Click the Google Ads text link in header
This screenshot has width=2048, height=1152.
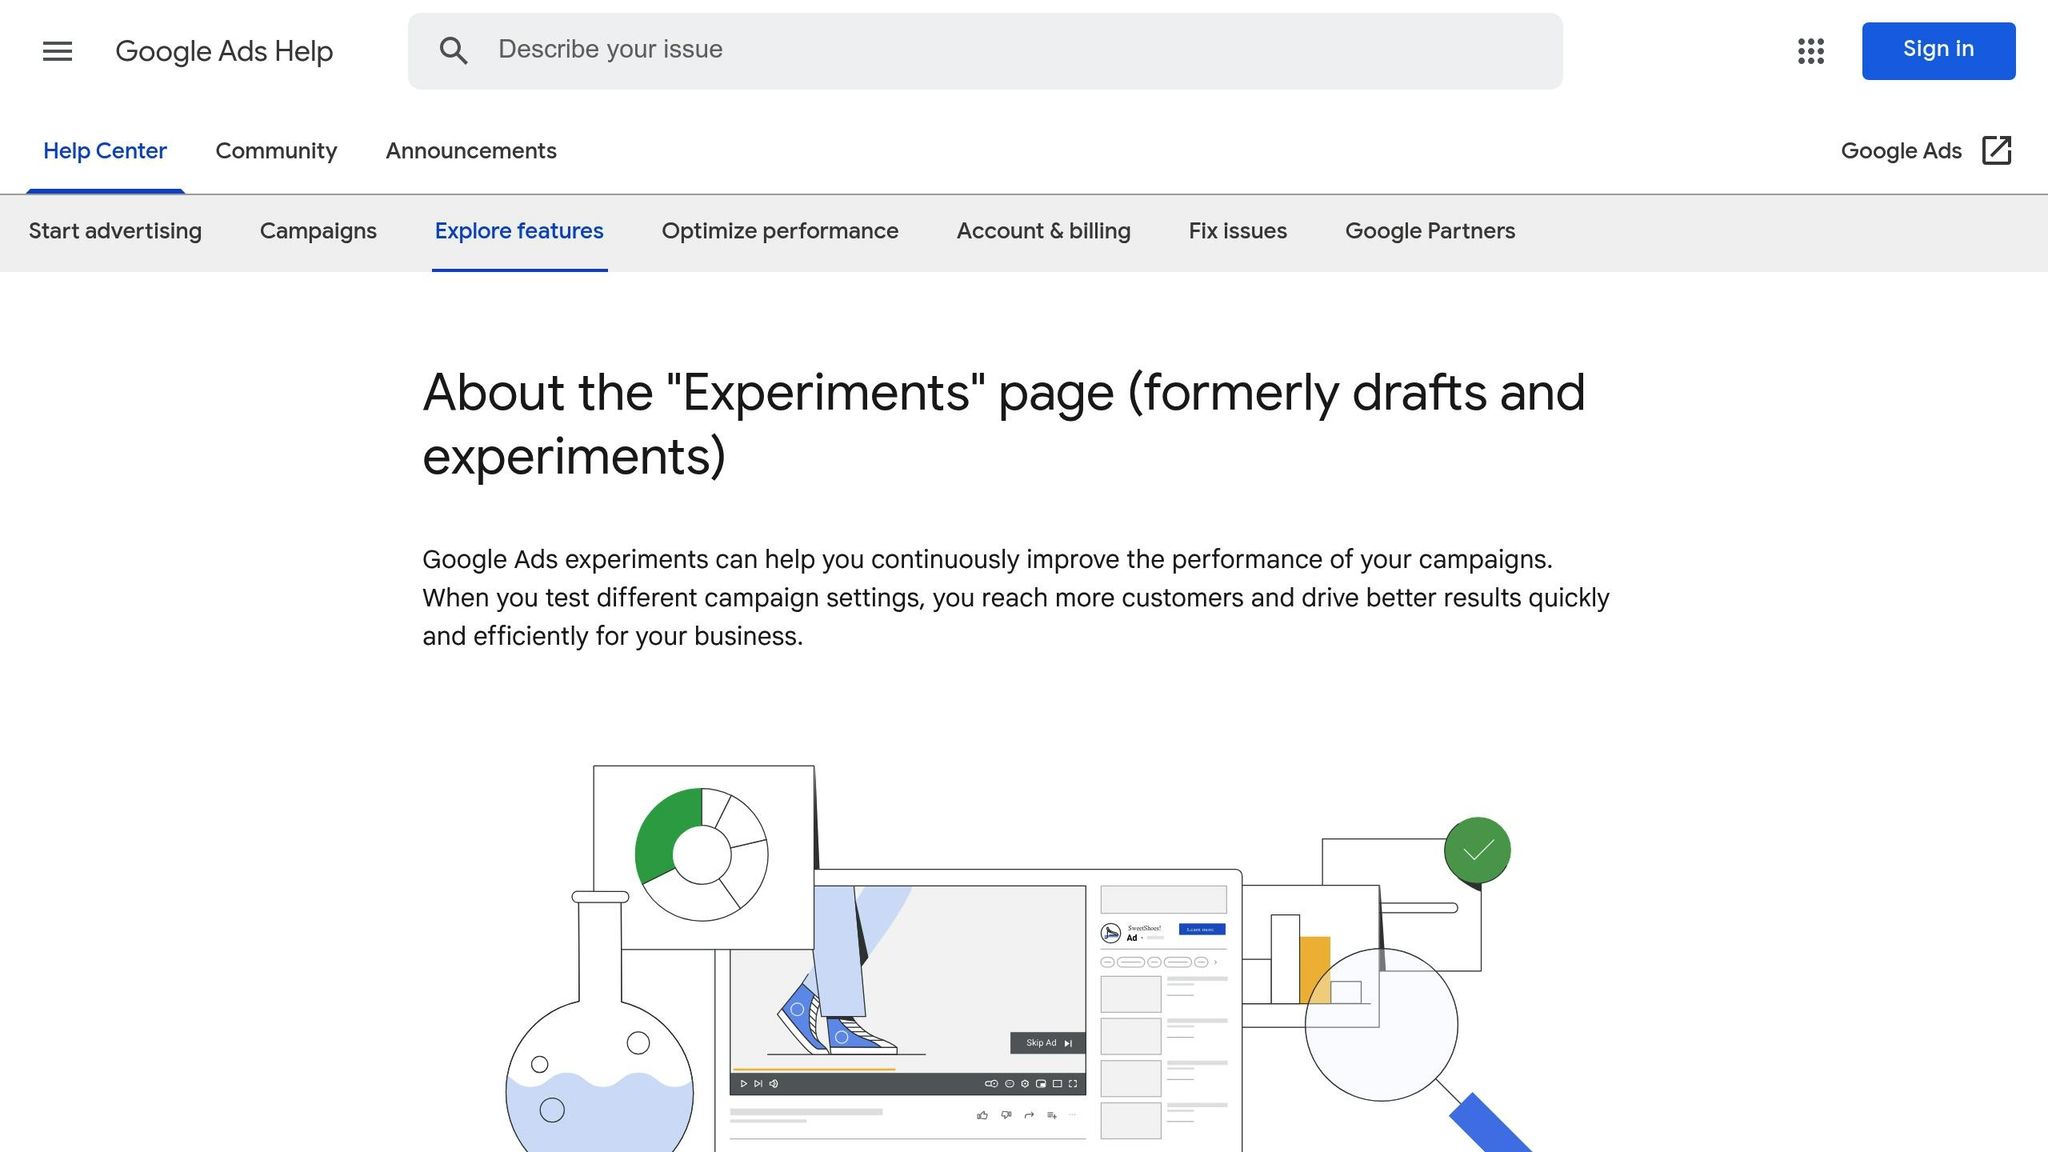(x=1901, y=150)
